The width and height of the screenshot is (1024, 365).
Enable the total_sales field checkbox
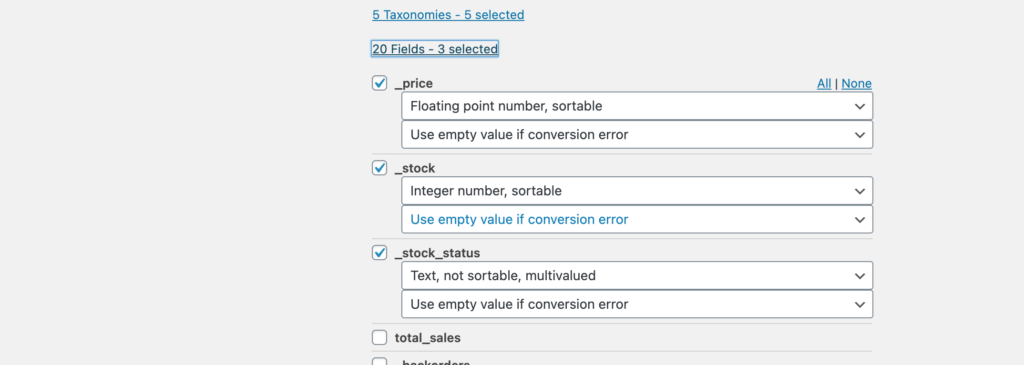(x=379, y=338)
